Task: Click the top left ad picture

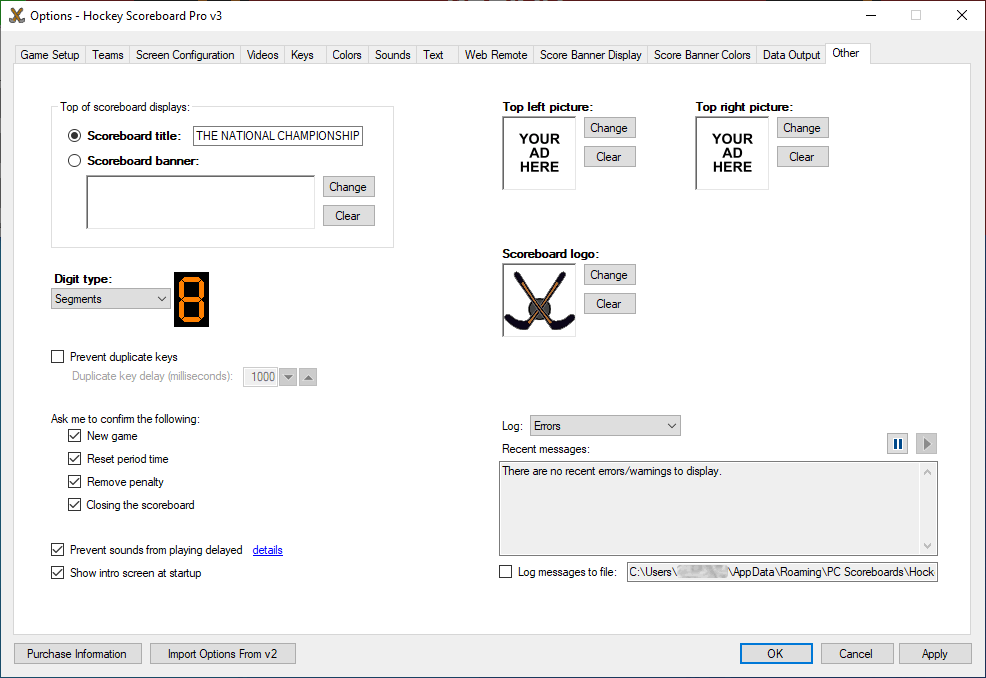Action: point(539,153)
